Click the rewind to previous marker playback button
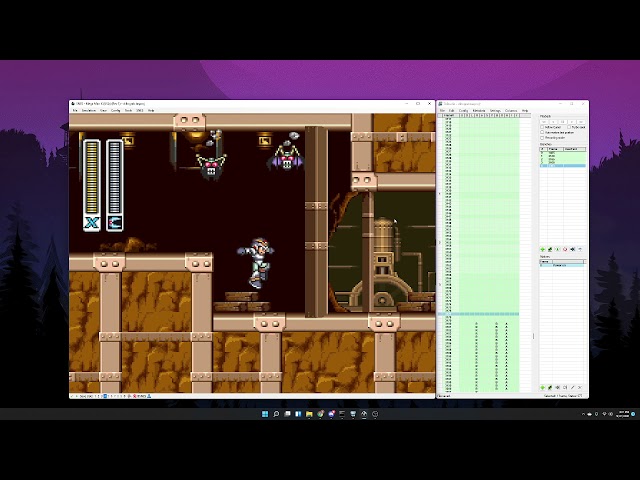The image size is (640, 480). 544,122
